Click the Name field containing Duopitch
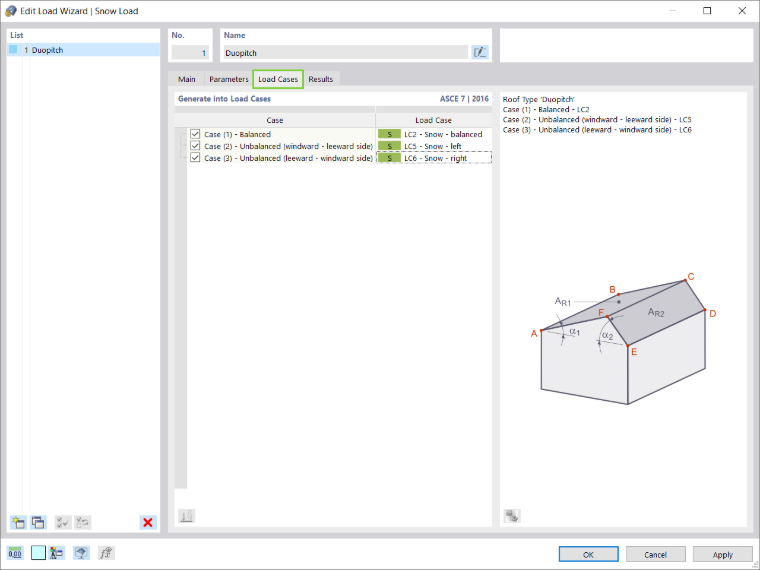Screen dimensions: 760x570 click(346, 52)
